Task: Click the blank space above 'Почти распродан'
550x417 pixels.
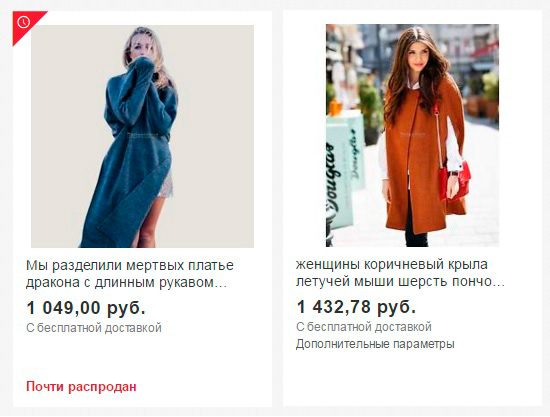Action: point(142,357)
